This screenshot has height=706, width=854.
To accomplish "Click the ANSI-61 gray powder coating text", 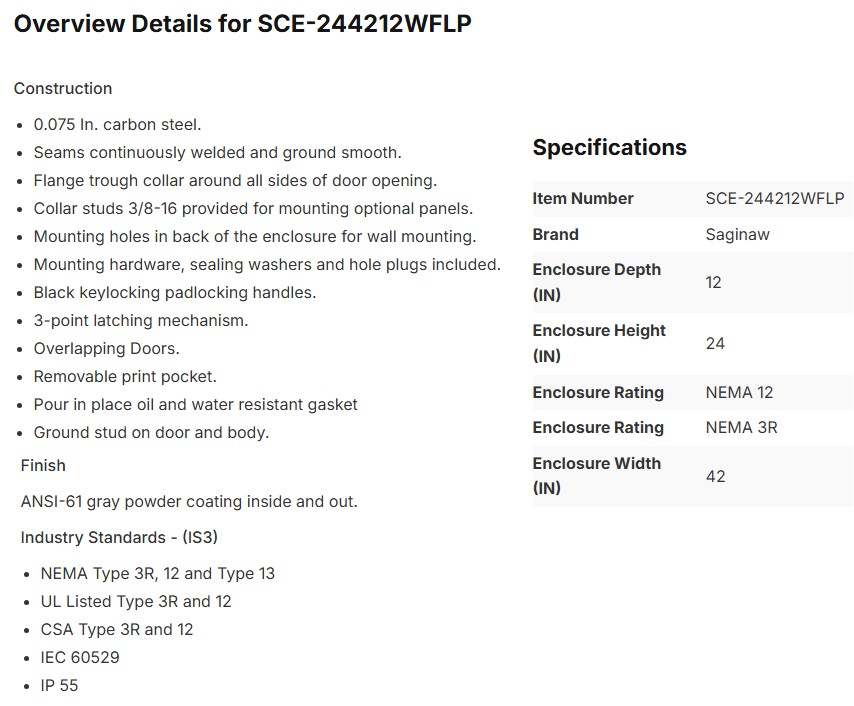I will tap(189, 501).
